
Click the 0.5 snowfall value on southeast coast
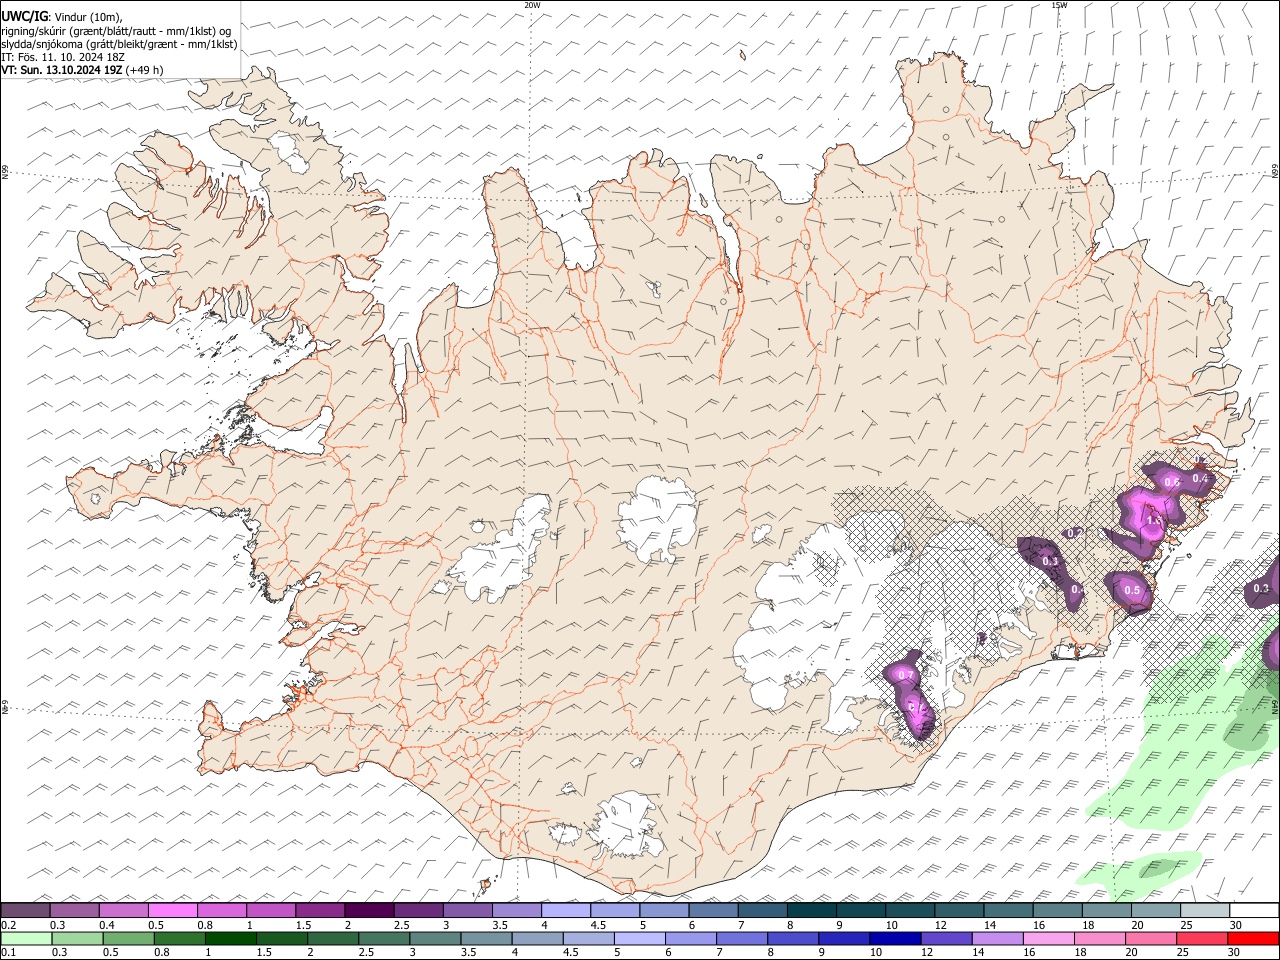(x=1132, y=590)
